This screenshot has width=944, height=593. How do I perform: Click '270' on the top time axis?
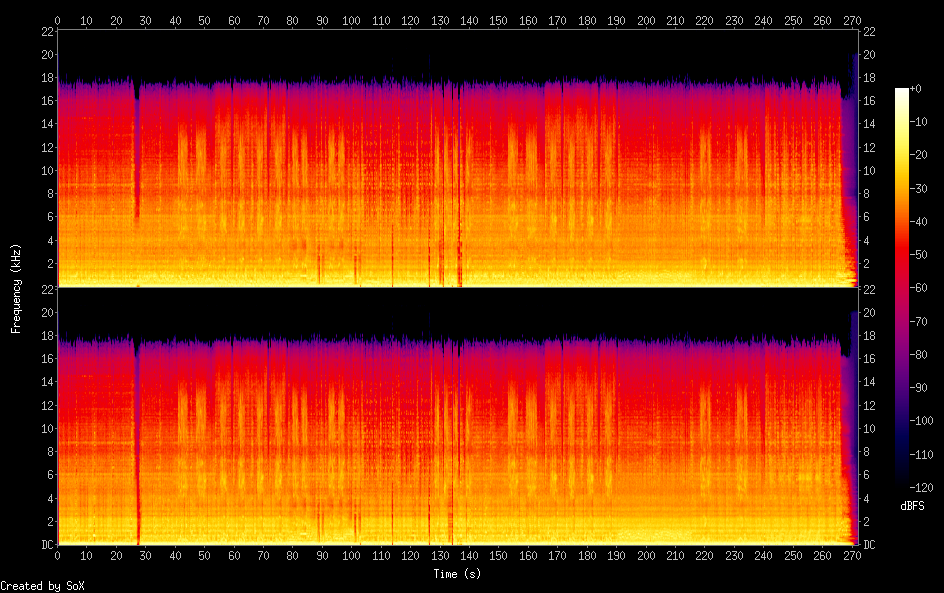[x=852, y=20]
